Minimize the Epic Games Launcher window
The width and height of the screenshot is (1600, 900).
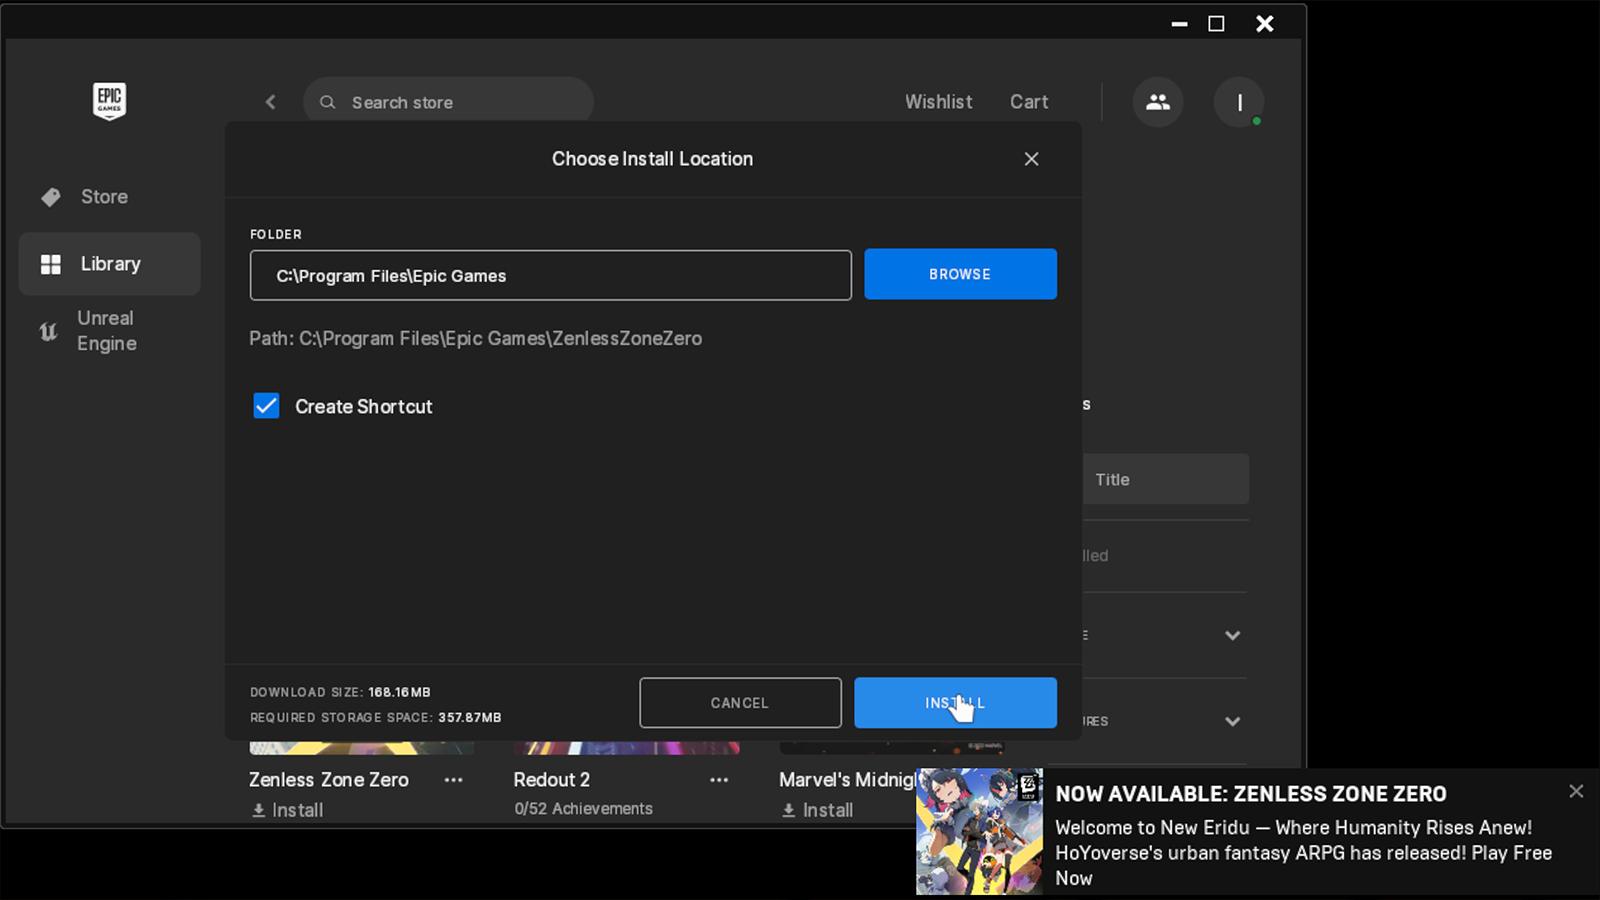click(x=1179, y=24)
